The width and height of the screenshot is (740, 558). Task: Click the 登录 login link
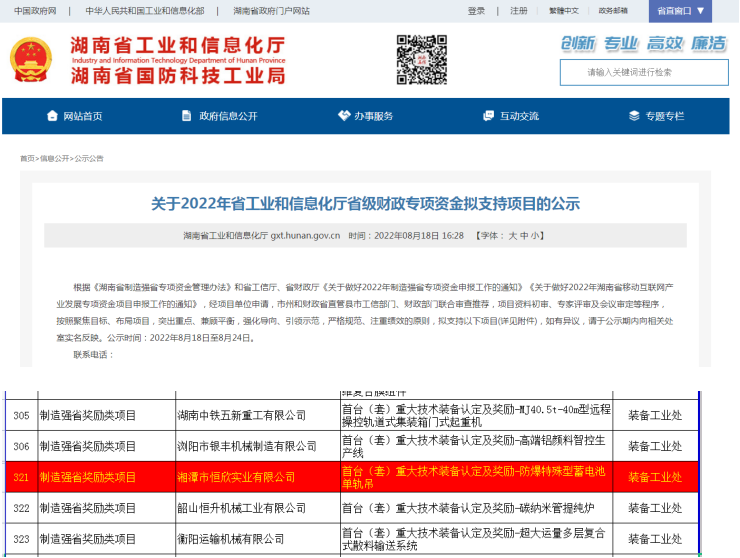click(476, 11)
